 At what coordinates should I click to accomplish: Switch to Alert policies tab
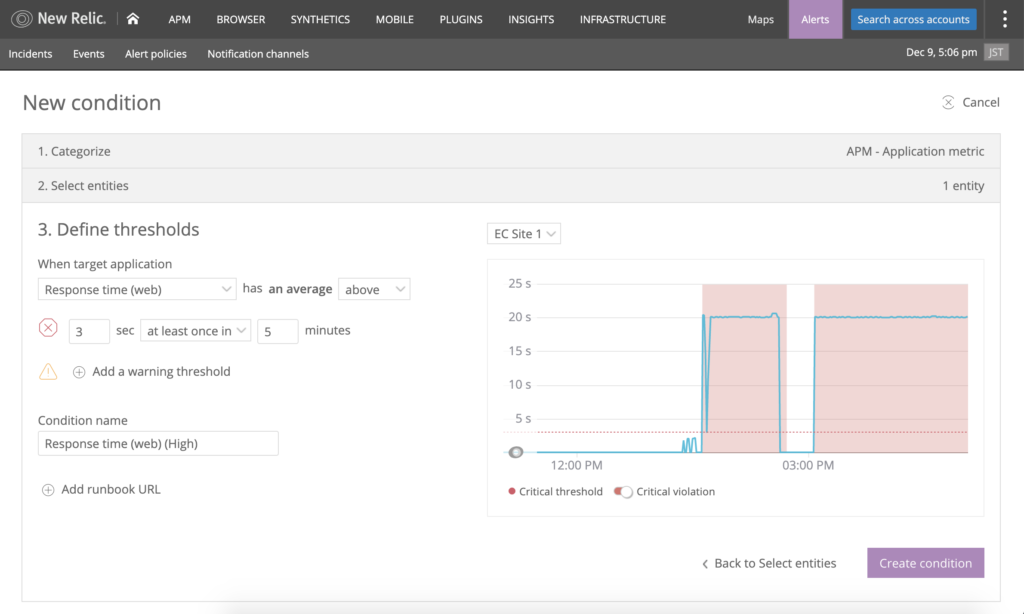click(x=156, y=54)
